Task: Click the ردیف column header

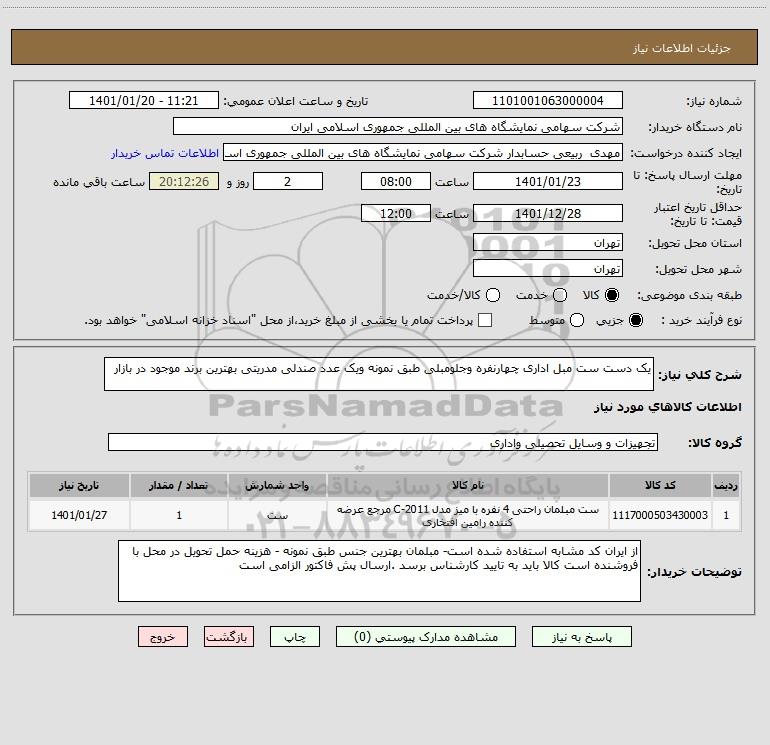Action: coord(726,485)
